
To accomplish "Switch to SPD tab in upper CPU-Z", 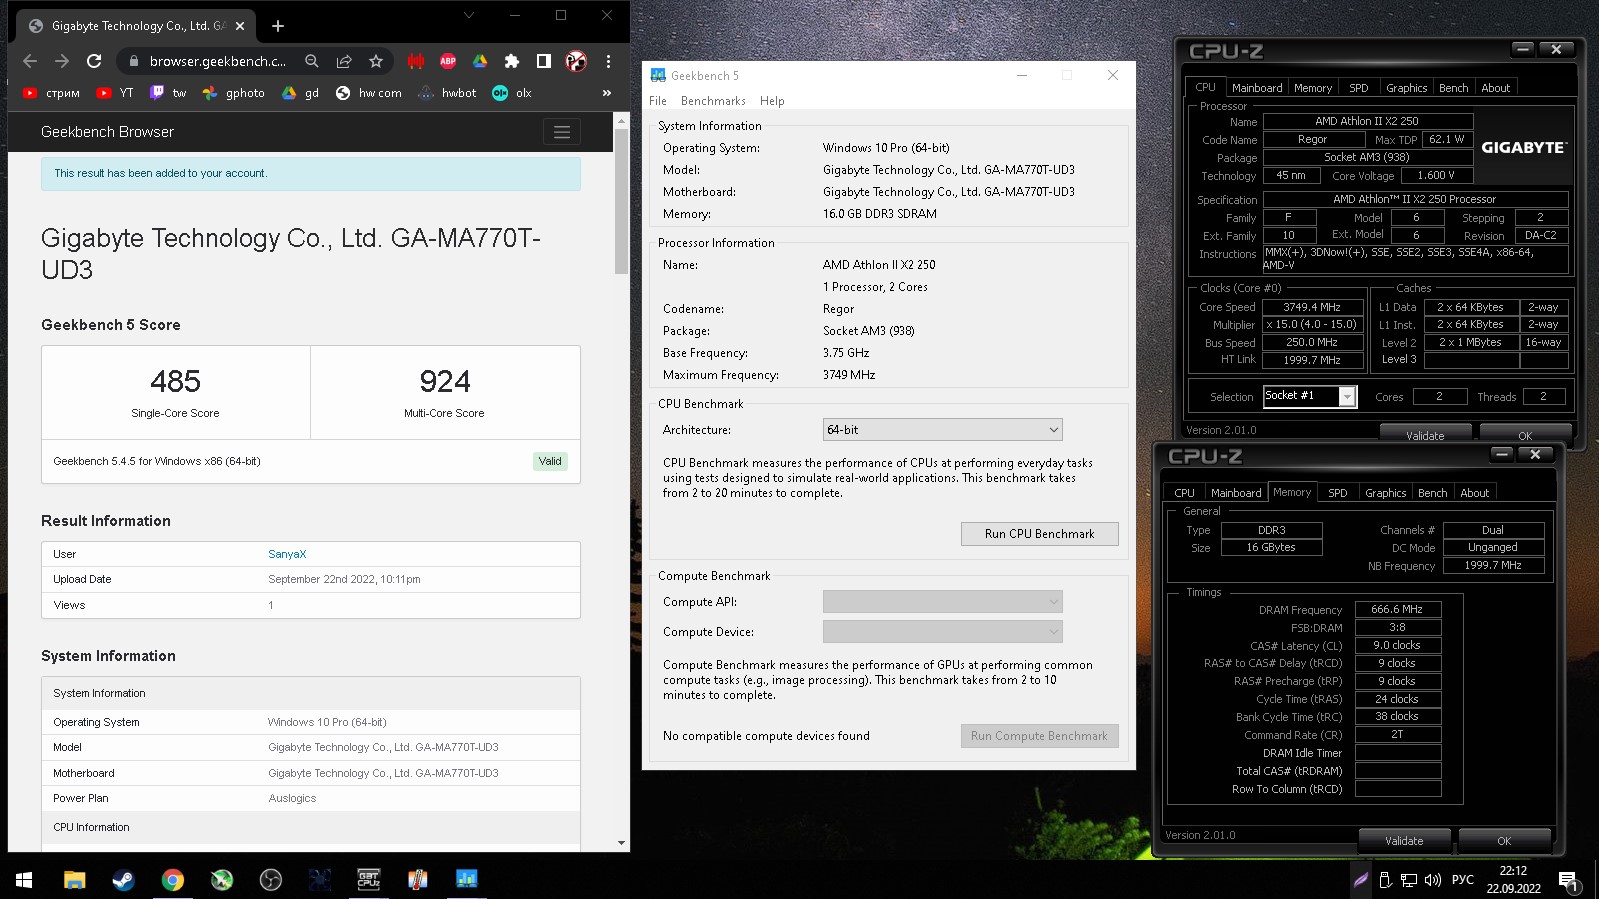I will [x=1358, y=88].
